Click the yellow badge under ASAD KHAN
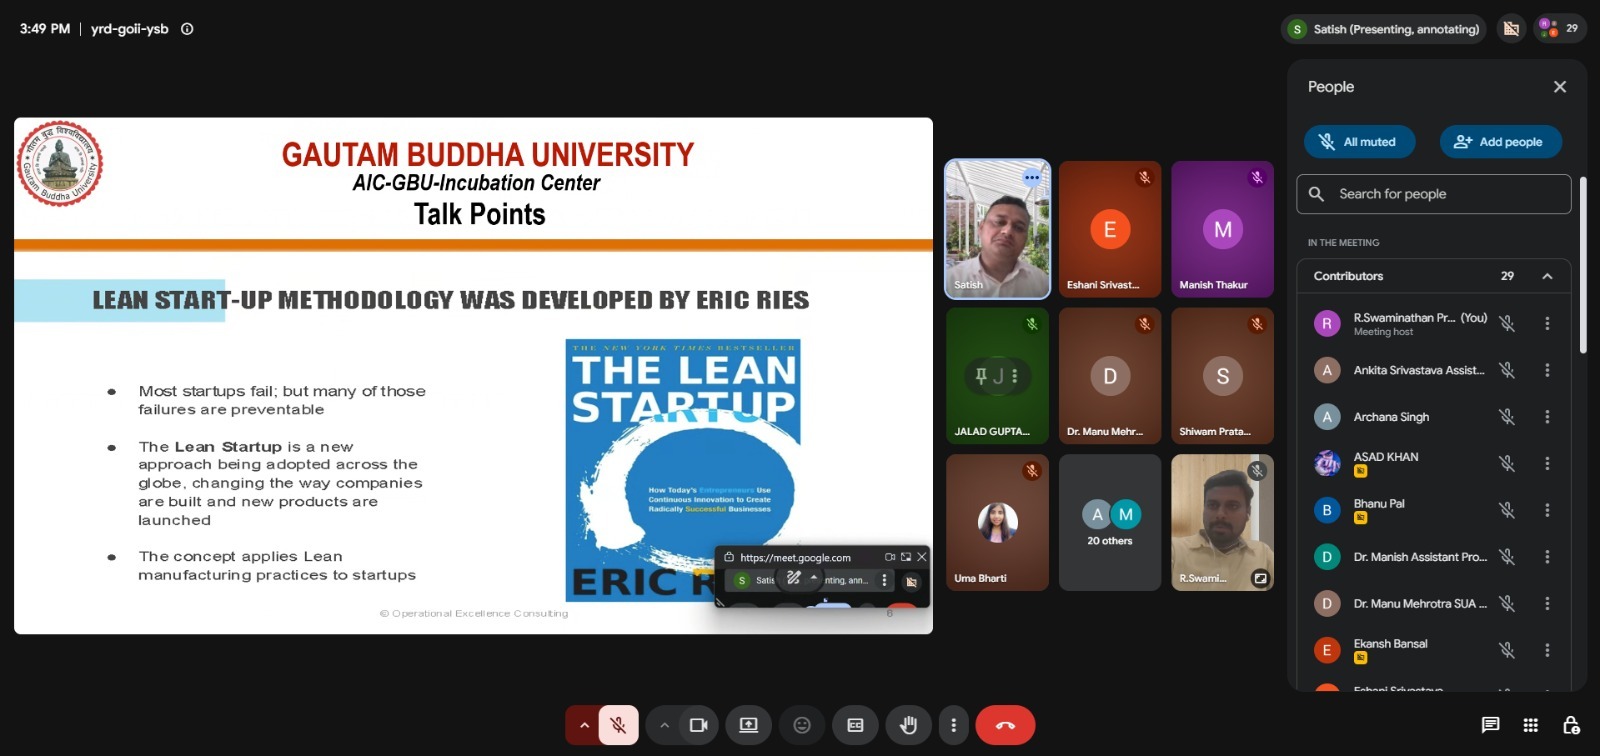 (1360, 471)
